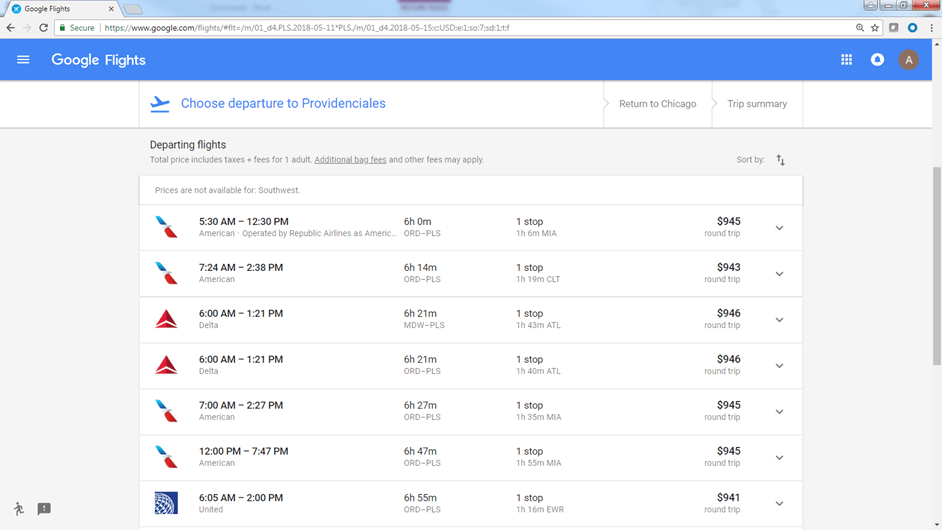Close the Google Flights tab
The image size is (942, 530).
coord(111,9)
